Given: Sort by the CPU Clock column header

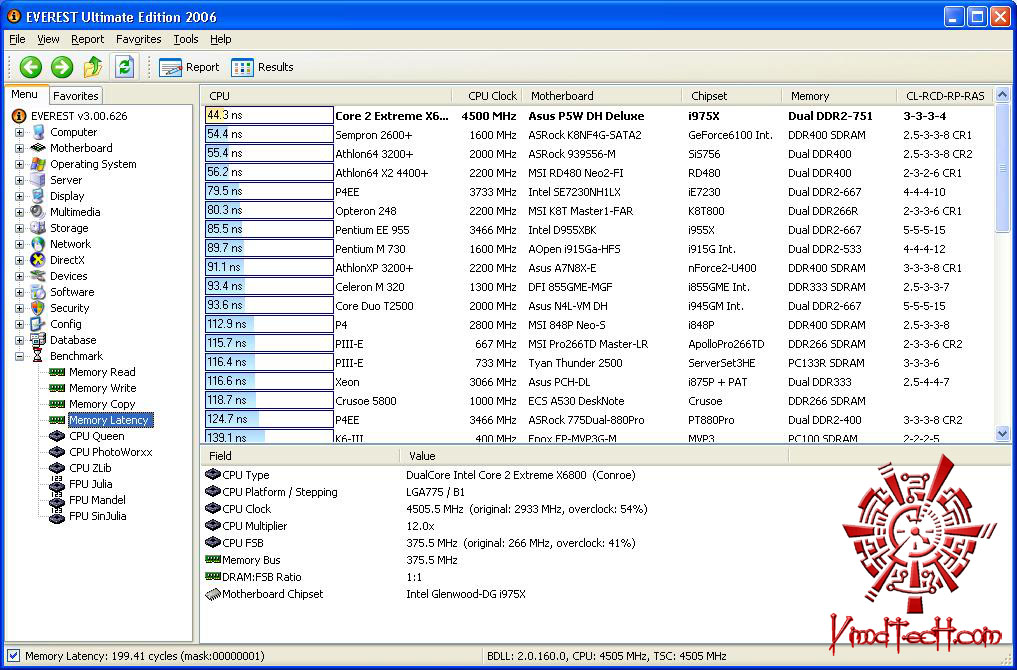Looking at the screenshot, I should click(489, 96).
